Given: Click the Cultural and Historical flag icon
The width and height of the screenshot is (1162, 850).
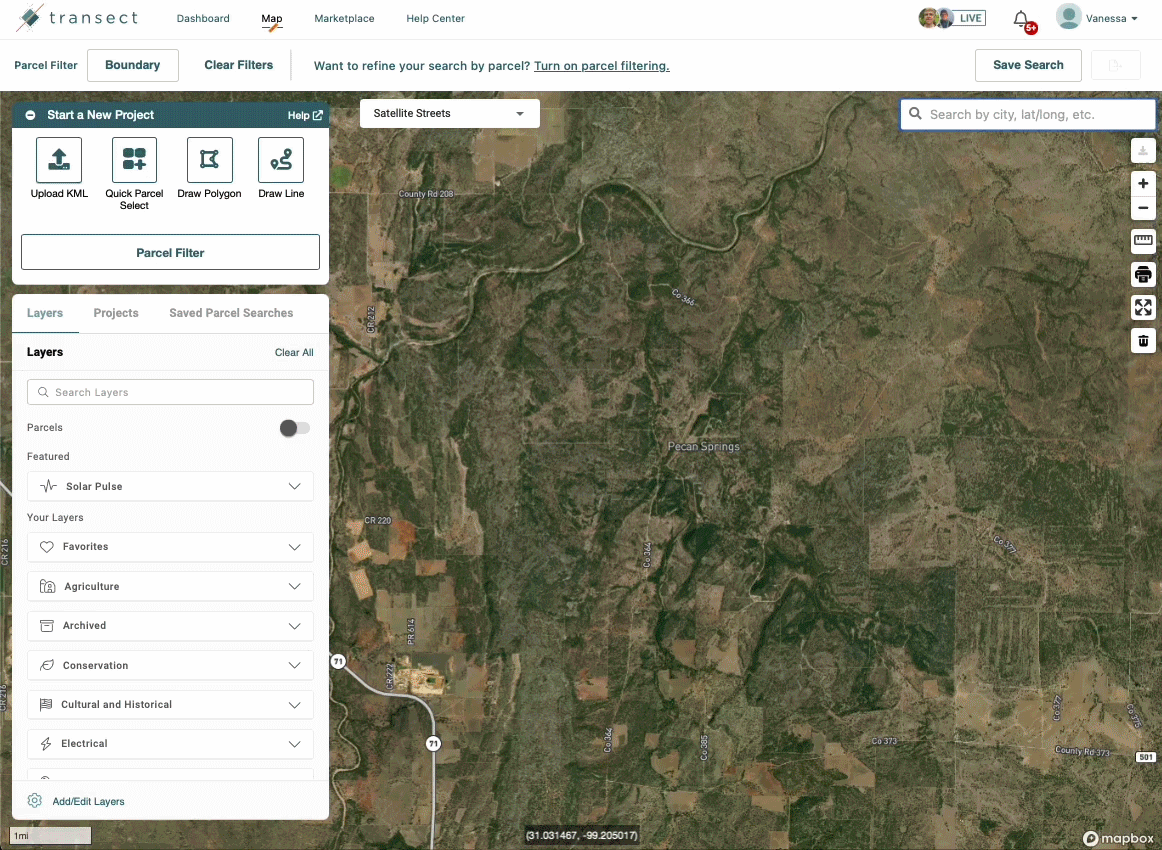Looking at the screenshot, I should pos(46,704).
